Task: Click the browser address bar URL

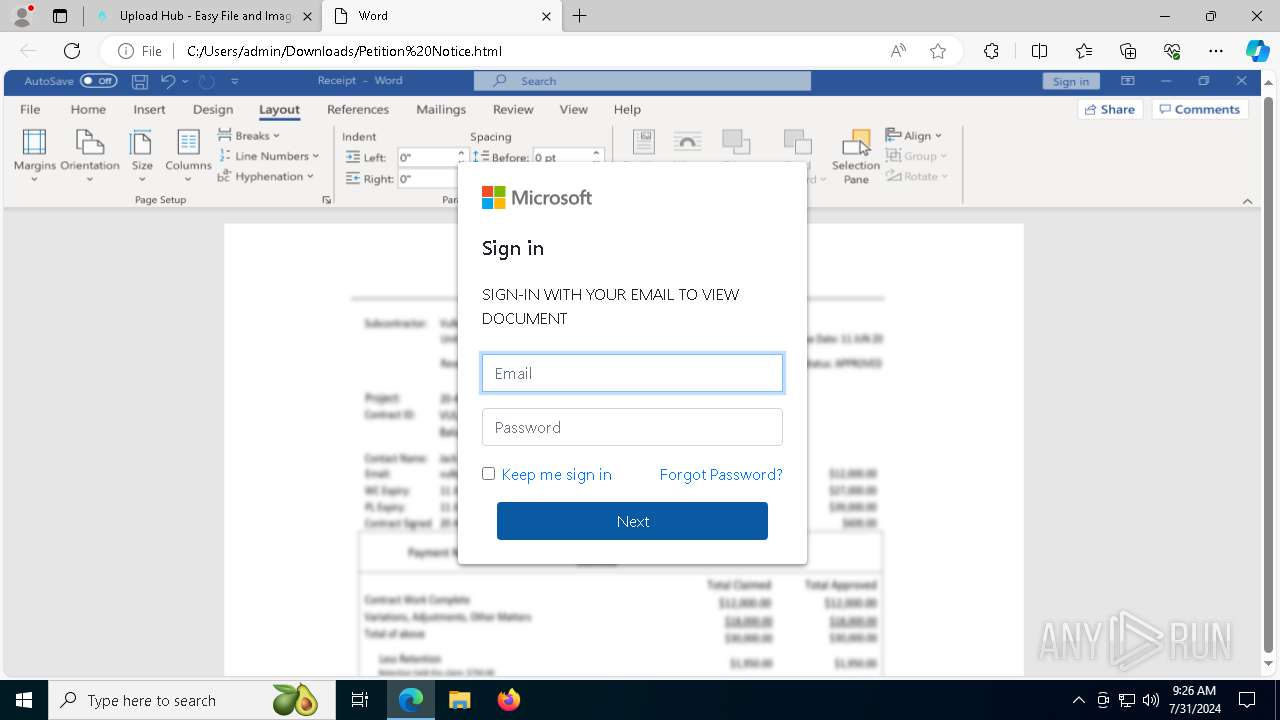Action: (344, 51)
